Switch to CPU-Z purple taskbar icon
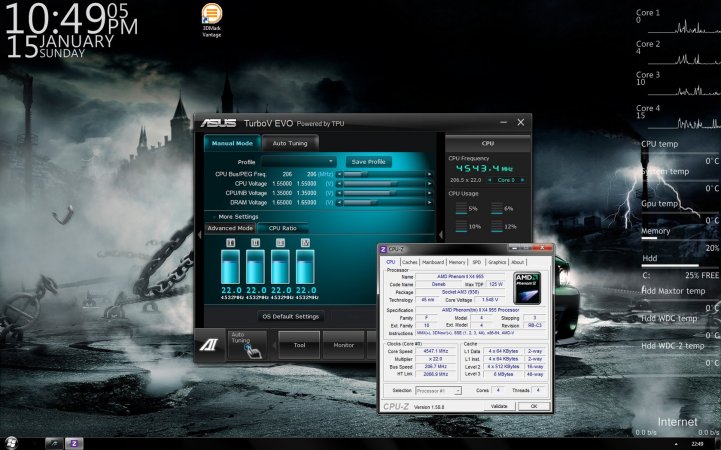The width and height of the screenshot is (721, 450). (74, 443)
